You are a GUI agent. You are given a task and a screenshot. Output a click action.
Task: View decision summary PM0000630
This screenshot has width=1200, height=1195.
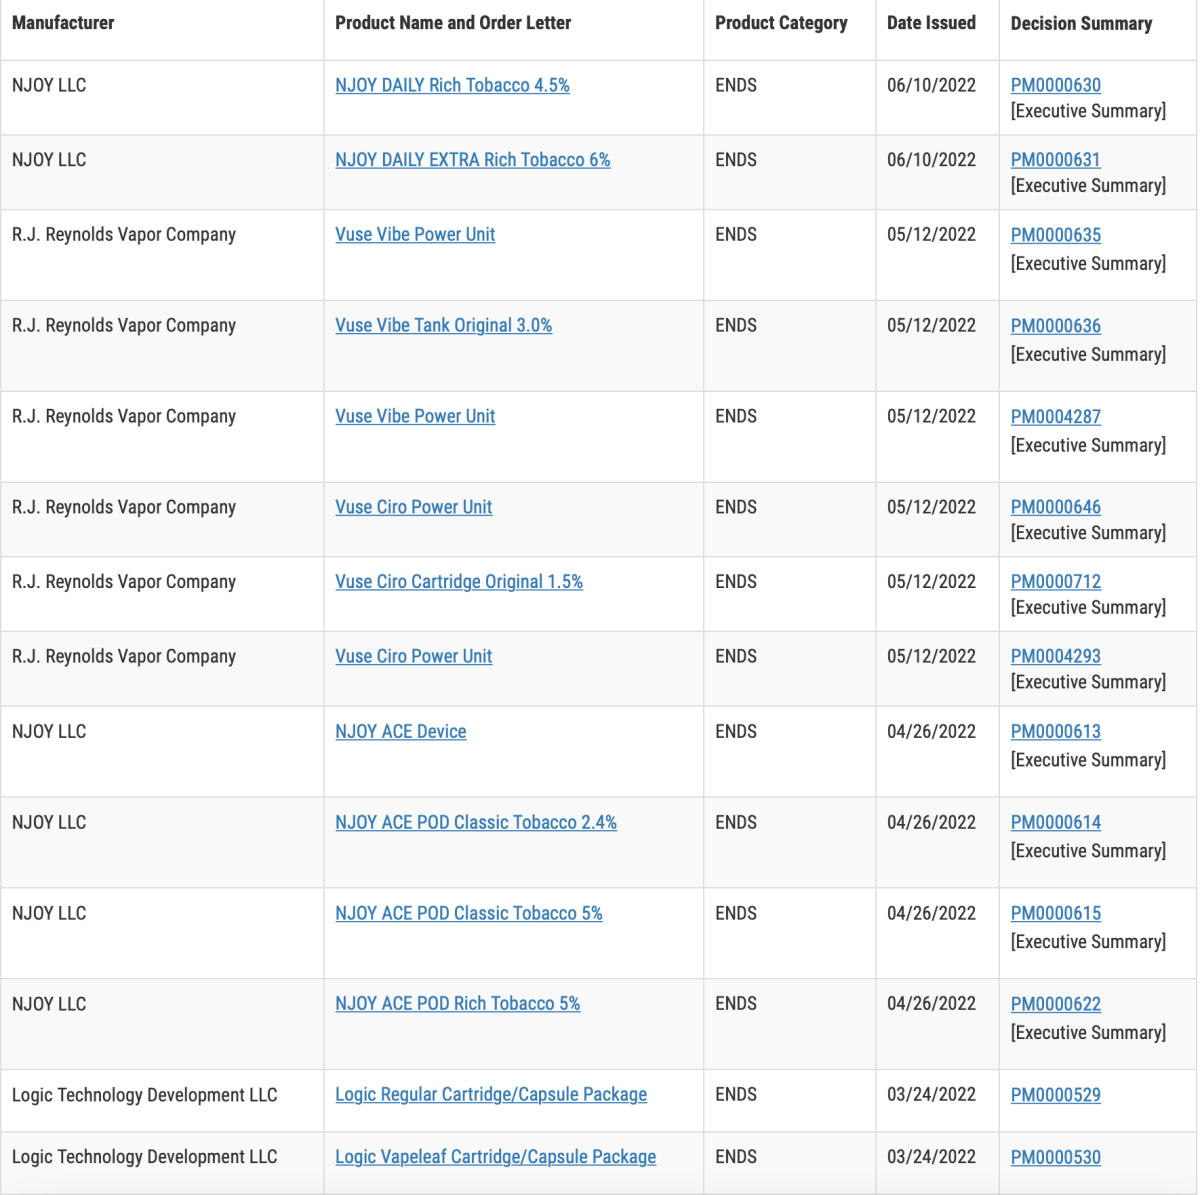click(x=1056, y=86)
